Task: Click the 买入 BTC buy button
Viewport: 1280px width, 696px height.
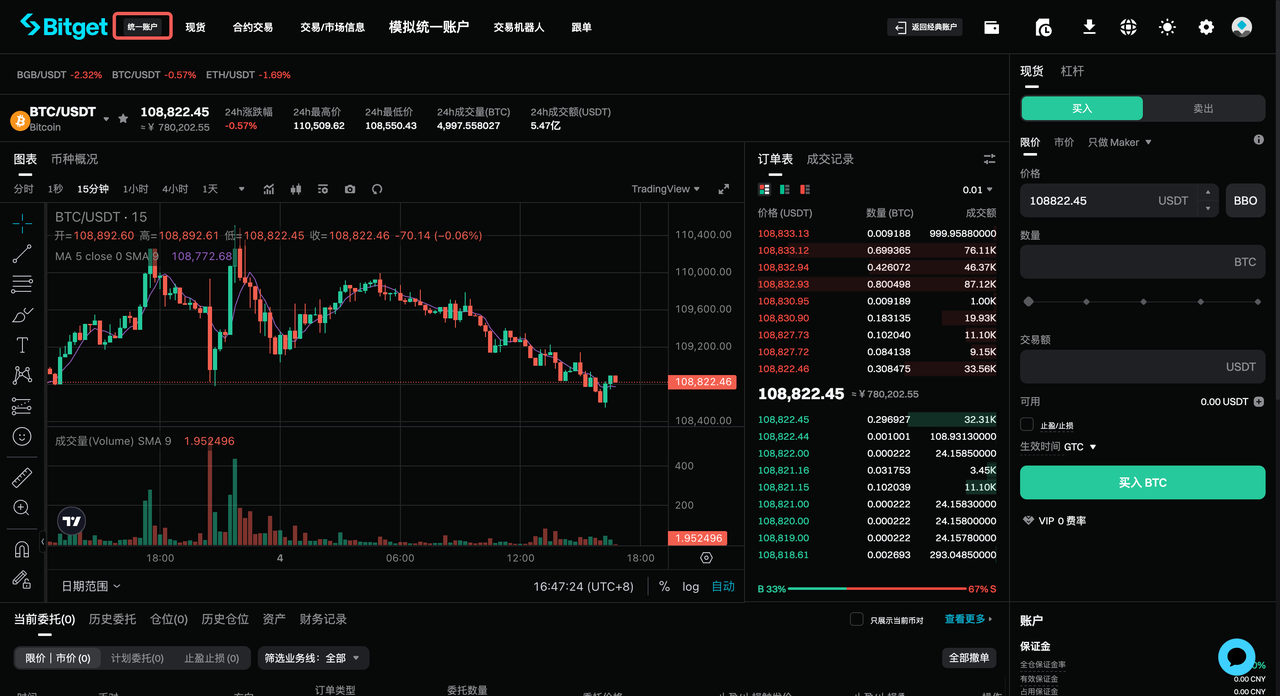Action: [1142, 482]
